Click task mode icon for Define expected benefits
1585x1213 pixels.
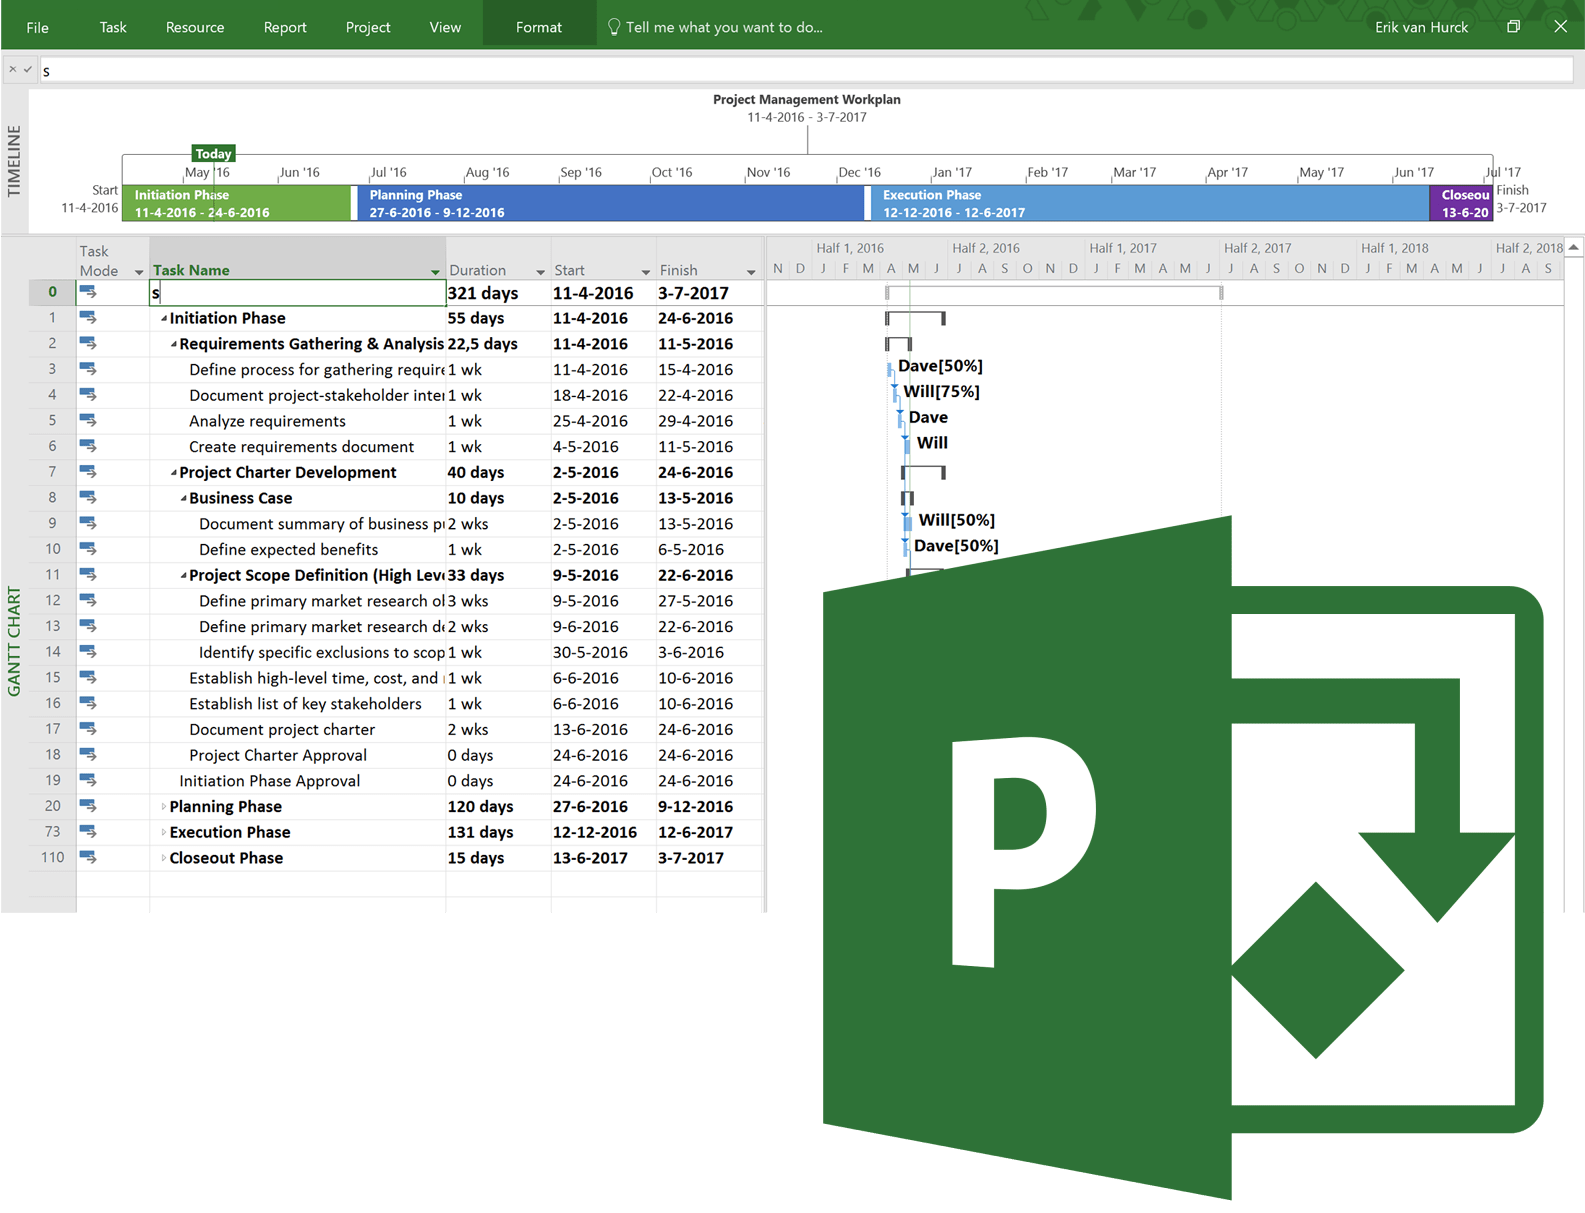click(88, 549)
